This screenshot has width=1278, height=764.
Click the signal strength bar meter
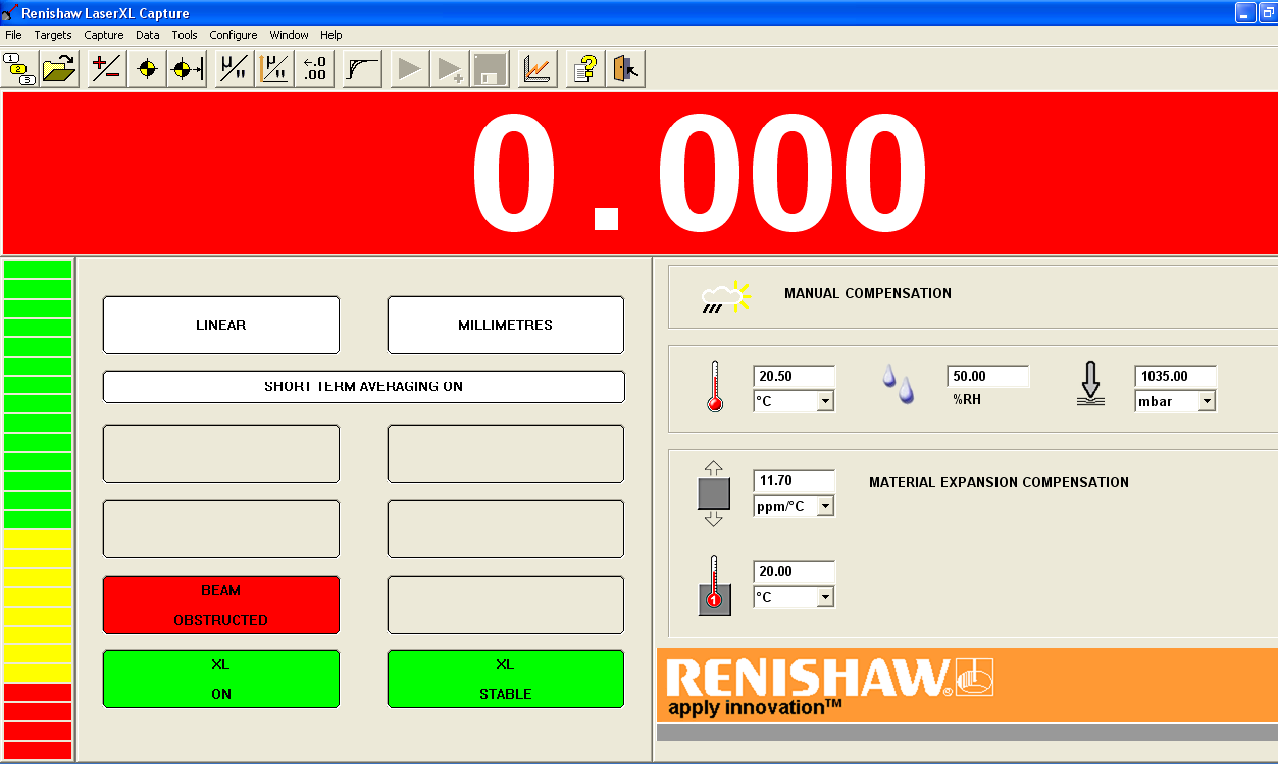pyautogui.click(x=37, y=510)
